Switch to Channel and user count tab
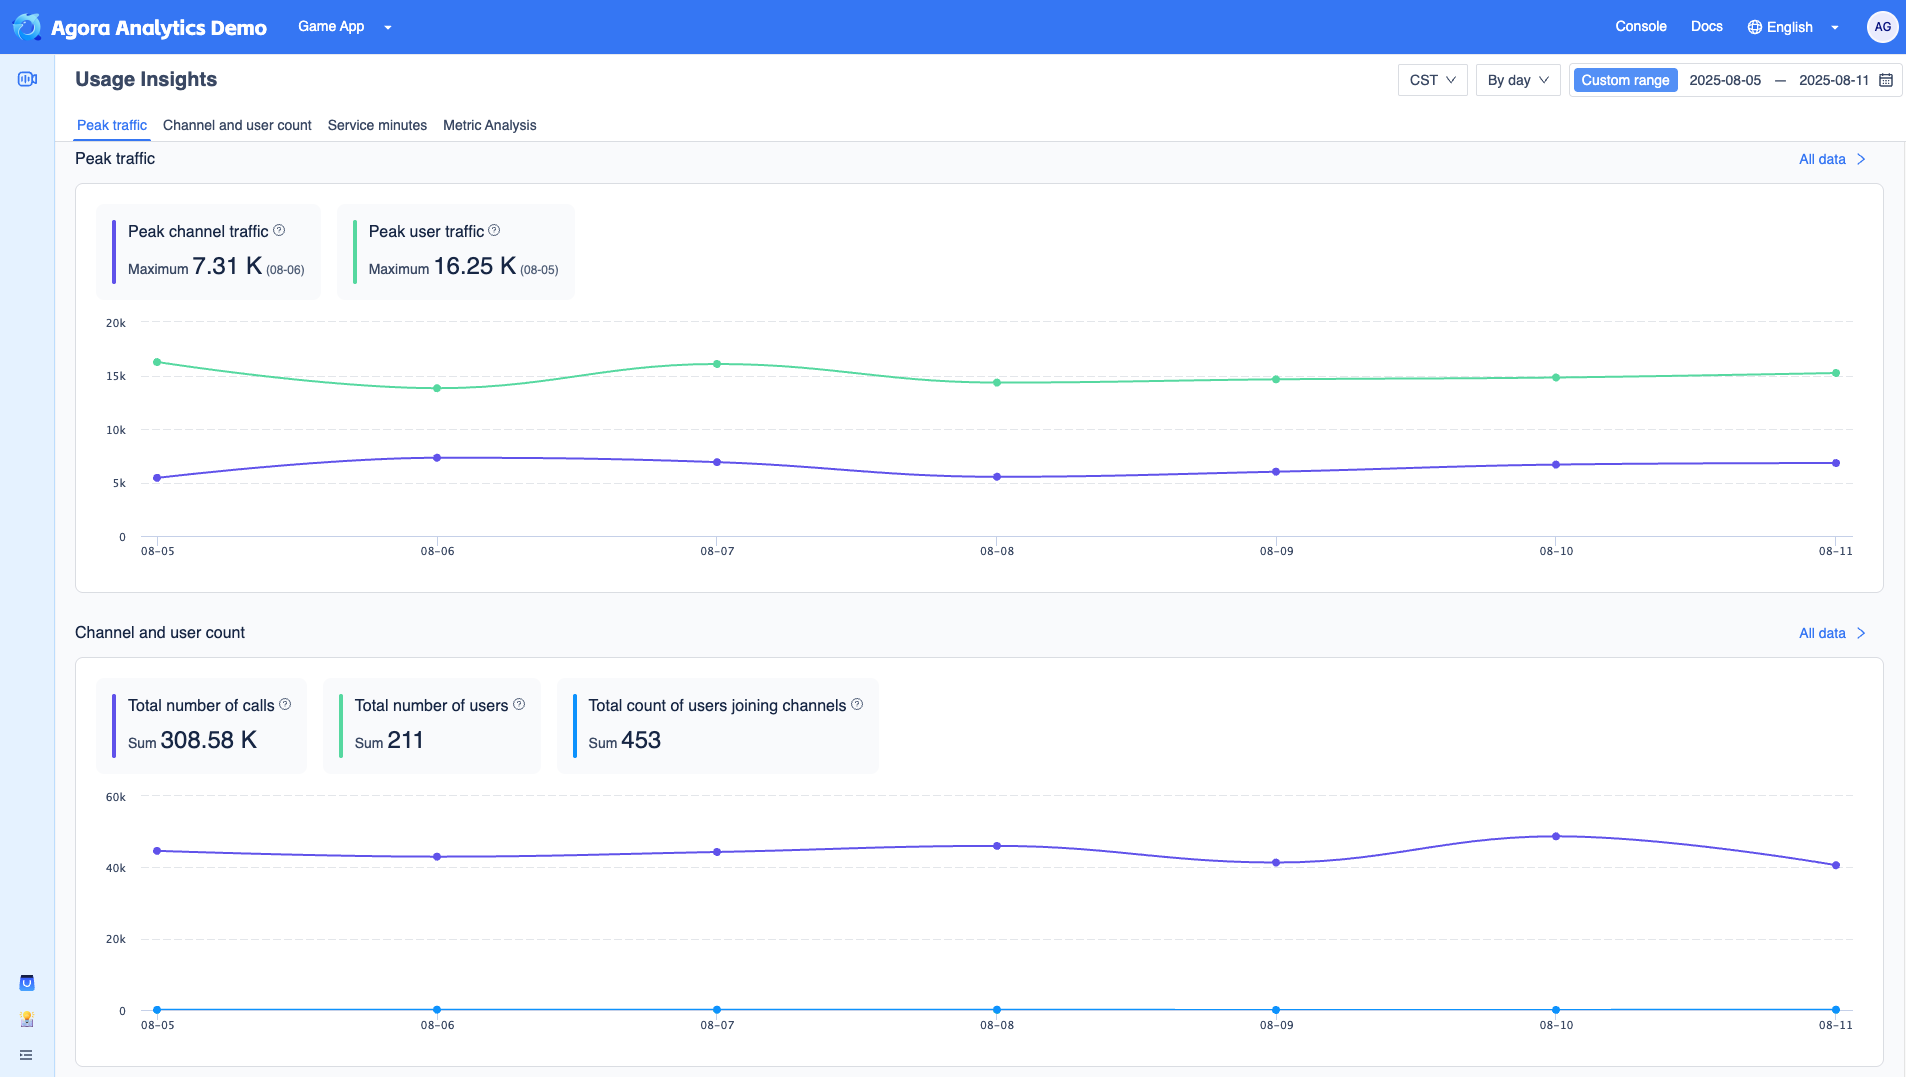Screen dimensions: 1906x1077 (x=237, y=125)
